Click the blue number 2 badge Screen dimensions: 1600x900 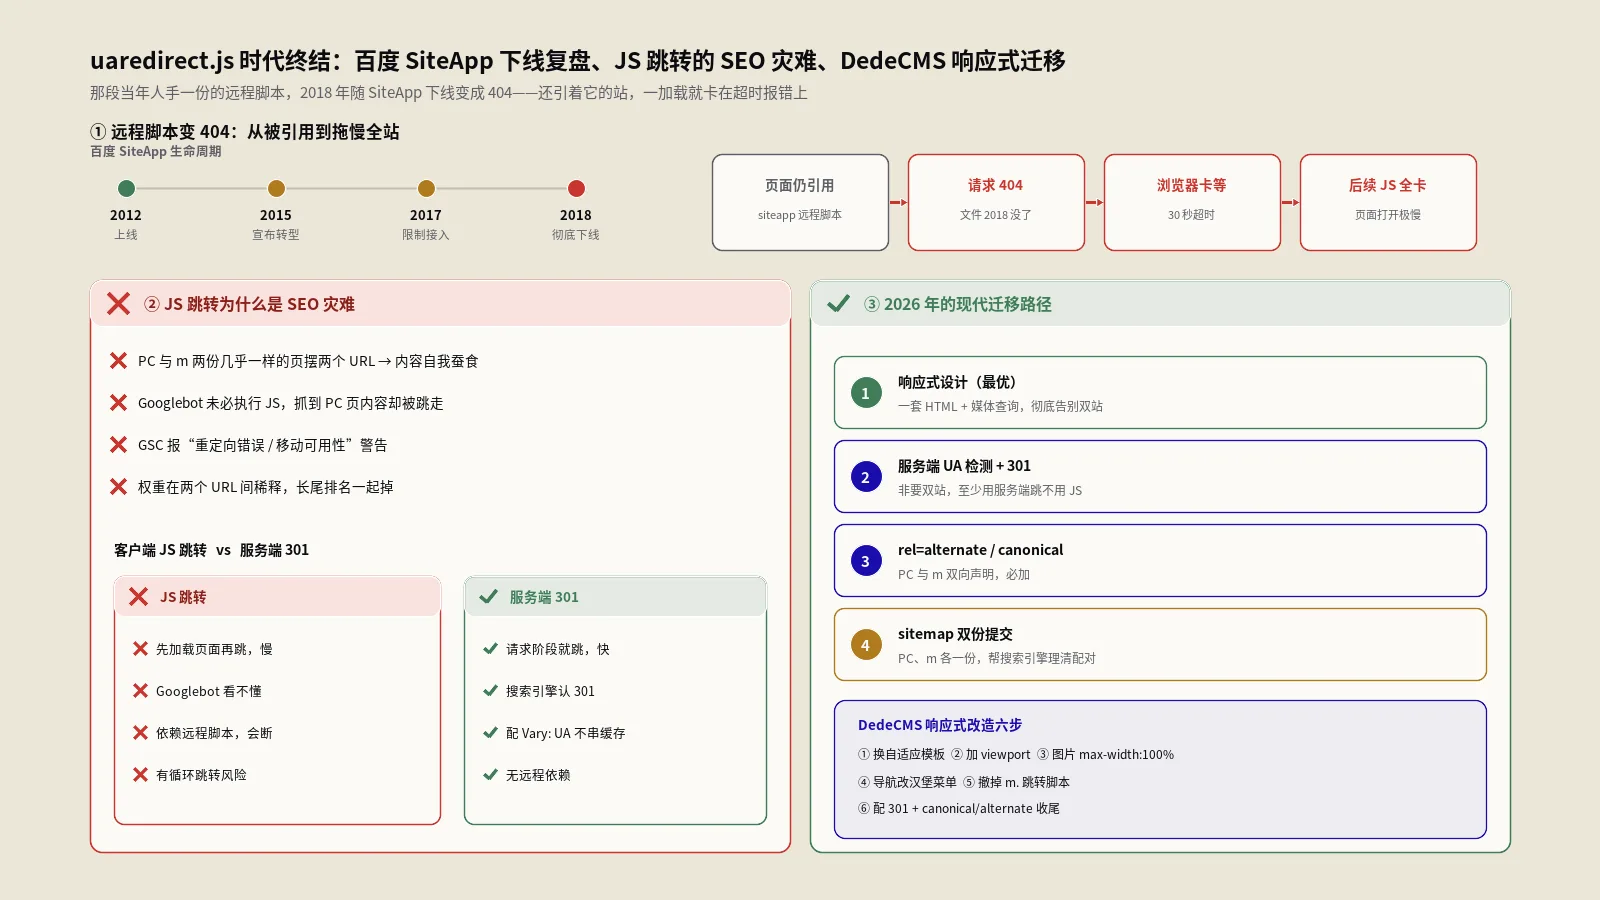pos(866,477)
